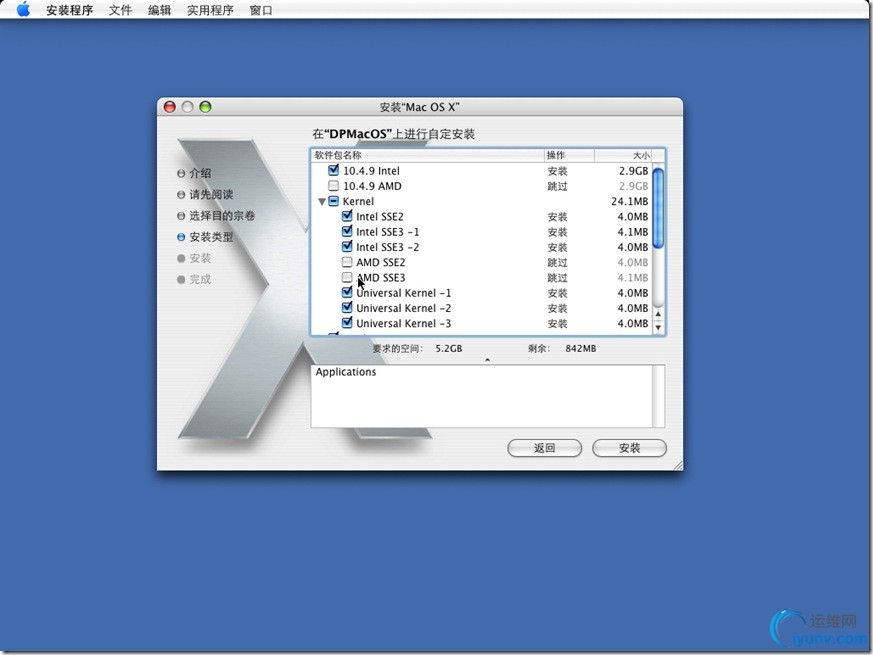
Task: Uncheck Universal Kernel -1
Action: 347,292
